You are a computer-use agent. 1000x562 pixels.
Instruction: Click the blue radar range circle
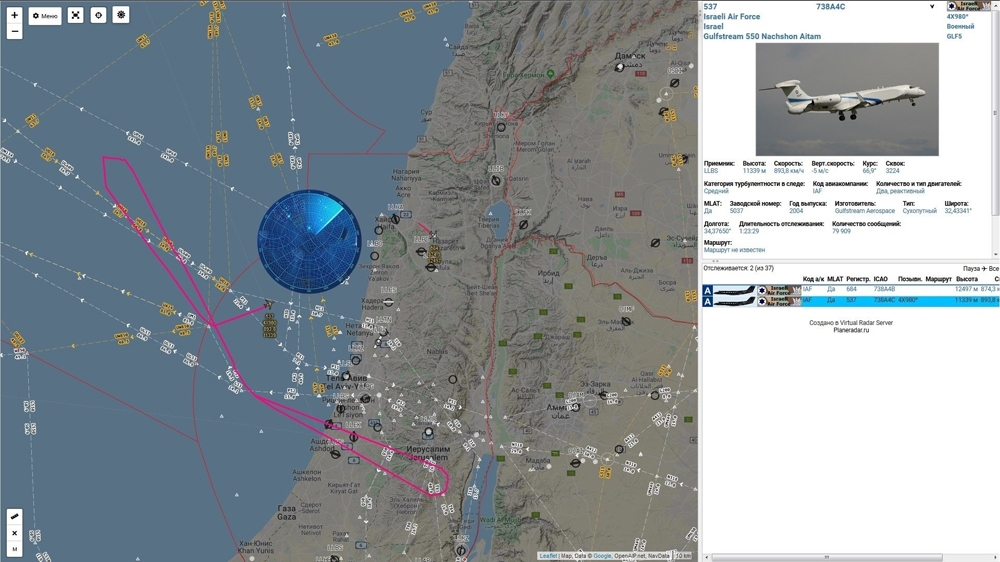pos(309,241)
